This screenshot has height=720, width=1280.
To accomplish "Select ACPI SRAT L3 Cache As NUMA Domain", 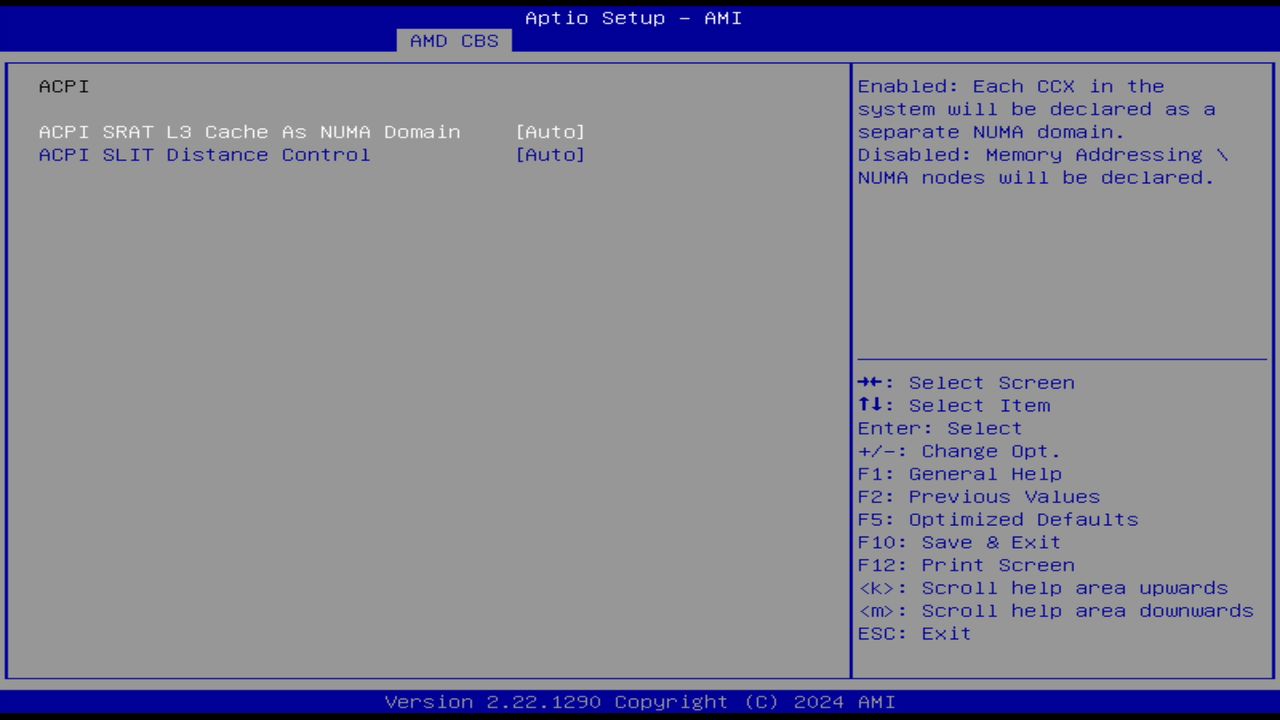I will [250, 132].
